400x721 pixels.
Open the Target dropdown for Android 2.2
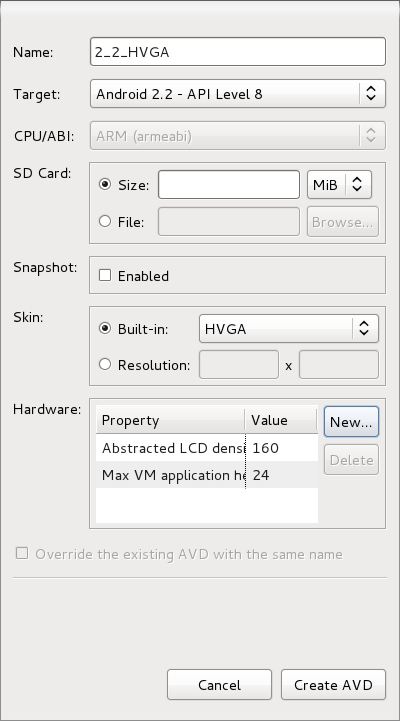click(238, 94)
